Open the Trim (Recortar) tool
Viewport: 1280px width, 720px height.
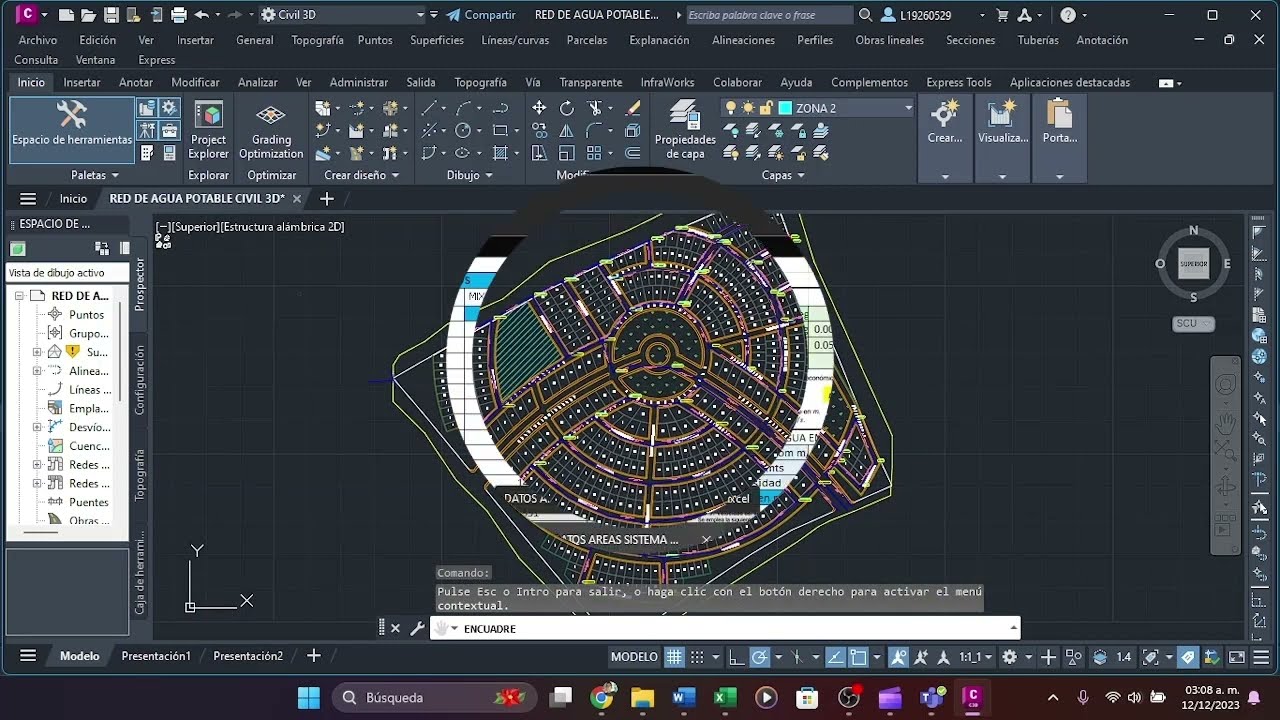tap(597, 108)
